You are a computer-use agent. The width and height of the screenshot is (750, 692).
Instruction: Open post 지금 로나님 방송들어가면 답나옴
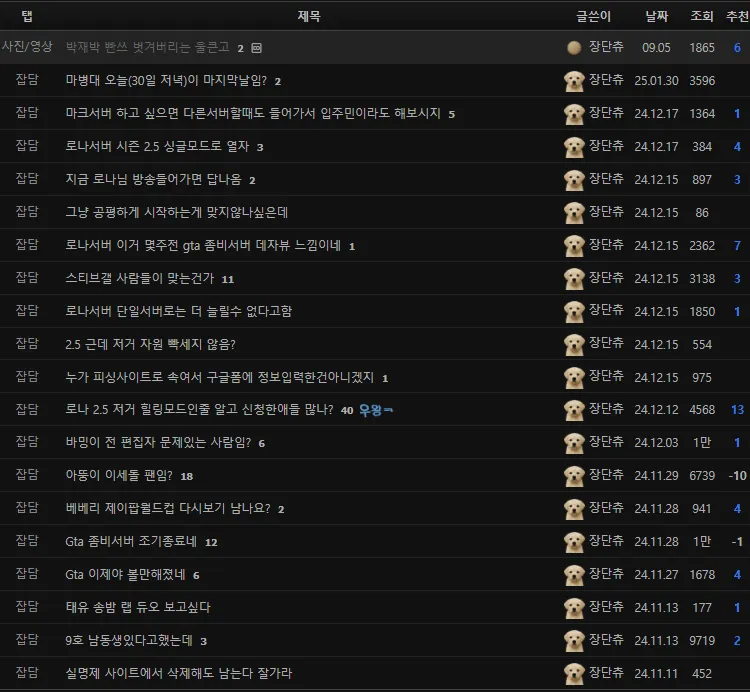154,179
